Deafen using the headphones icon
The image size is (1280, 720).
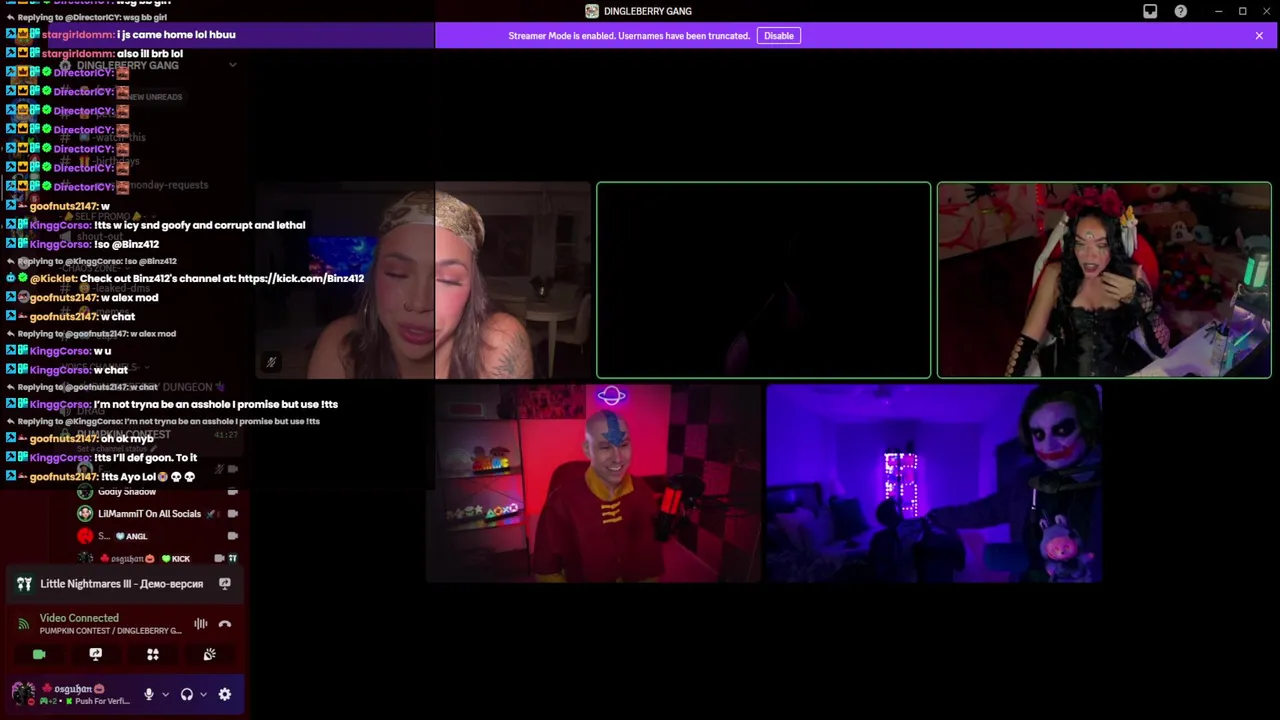187,694
